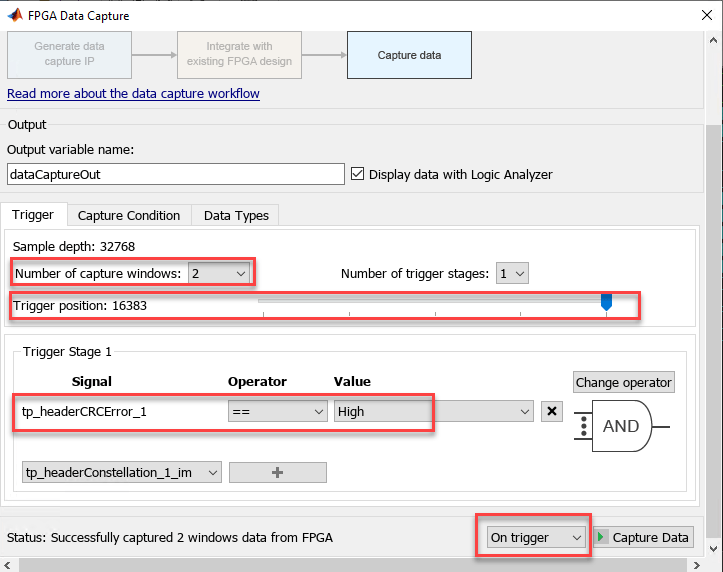Switch to the Data Types tab
The image size is (723, 572).
[236, 215]
